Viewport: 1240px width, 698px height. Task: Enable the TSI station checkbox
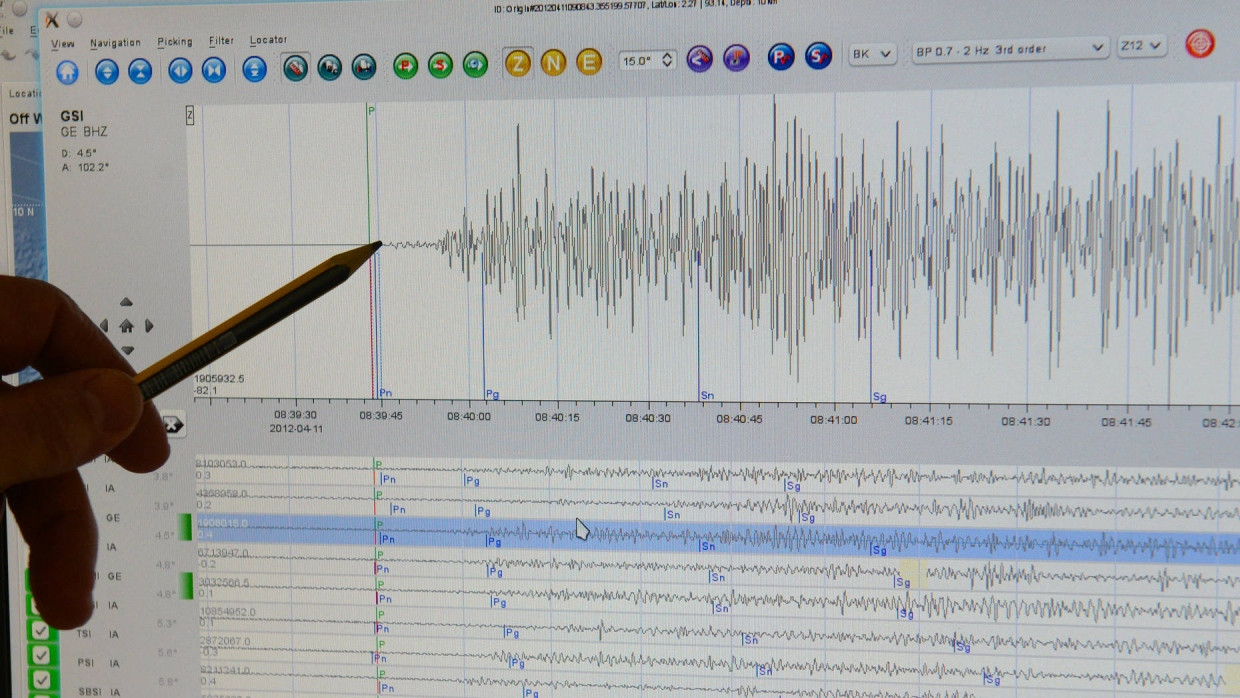(40, 632)
